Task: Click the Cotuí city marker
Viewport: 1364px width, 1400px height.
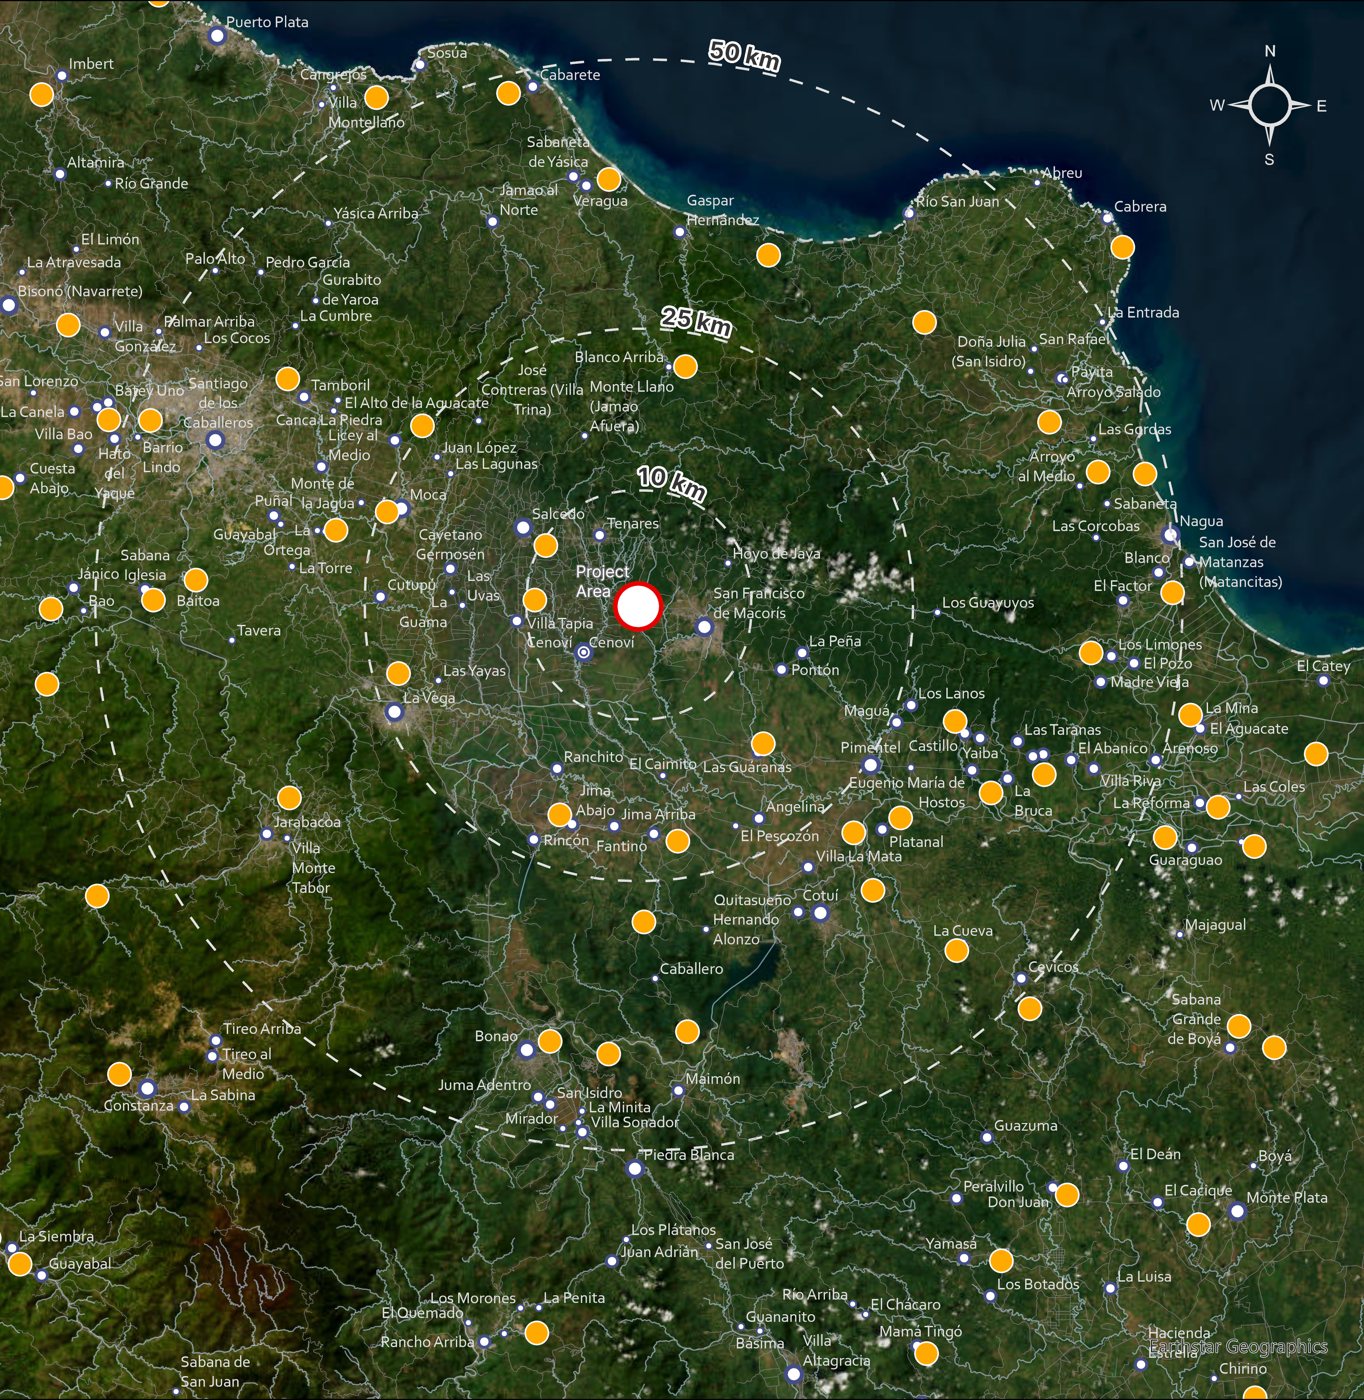Action: click(x=820, y=913)
